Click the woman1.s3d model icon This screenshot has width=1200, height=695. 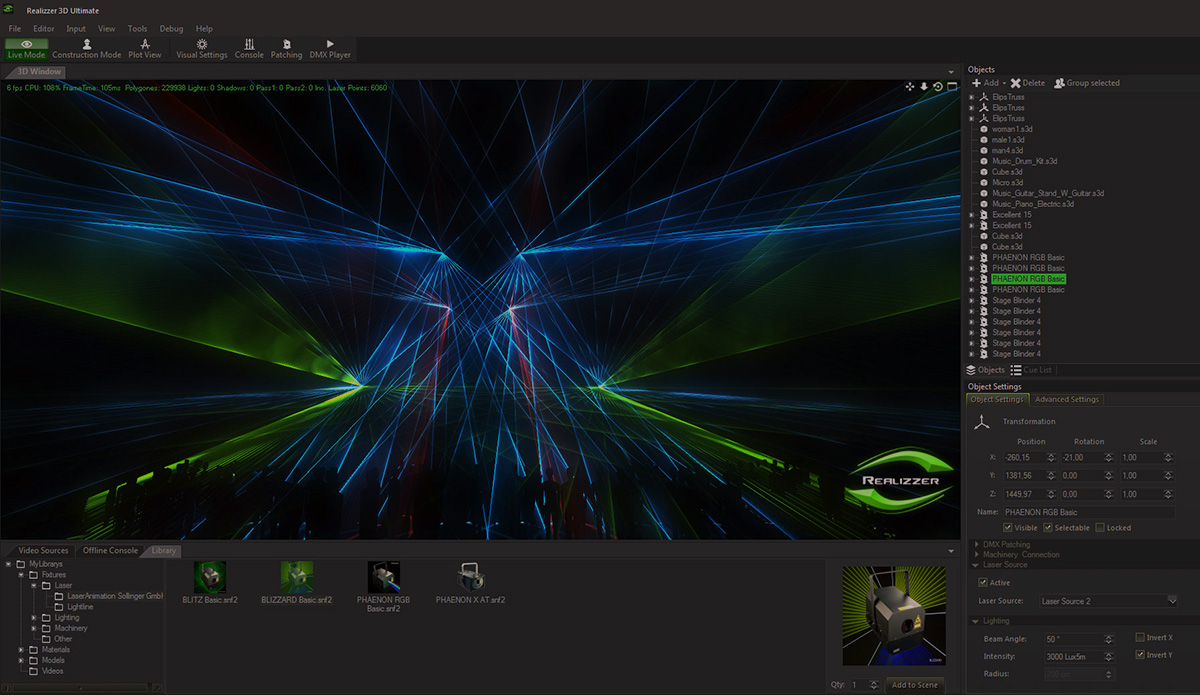[x=984, y=129]
